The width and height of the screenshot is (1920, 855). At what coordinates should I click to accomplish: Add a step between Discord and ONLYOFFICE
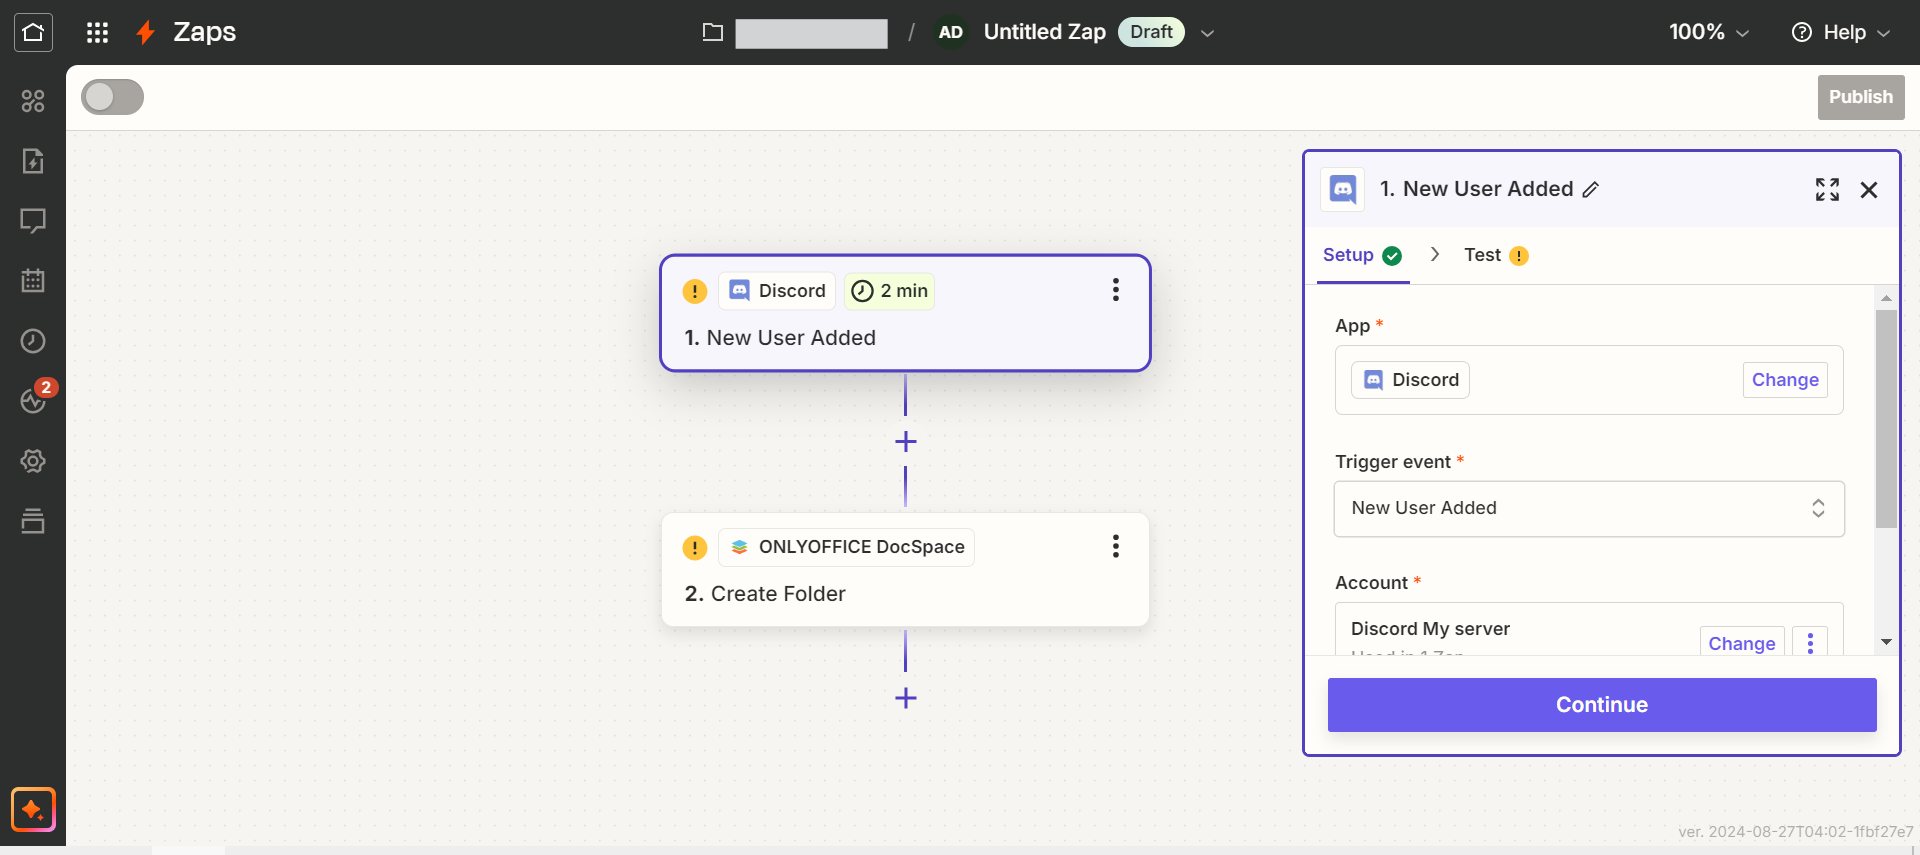click(906, 441)
